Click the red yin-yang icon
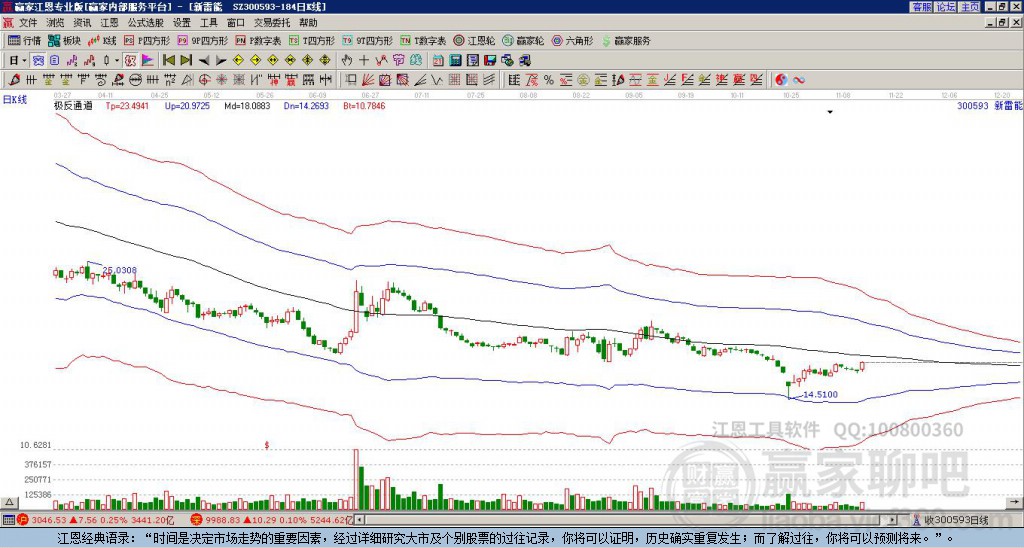The height and width of the screenshot is (548, 1024). tap(781, 80)
